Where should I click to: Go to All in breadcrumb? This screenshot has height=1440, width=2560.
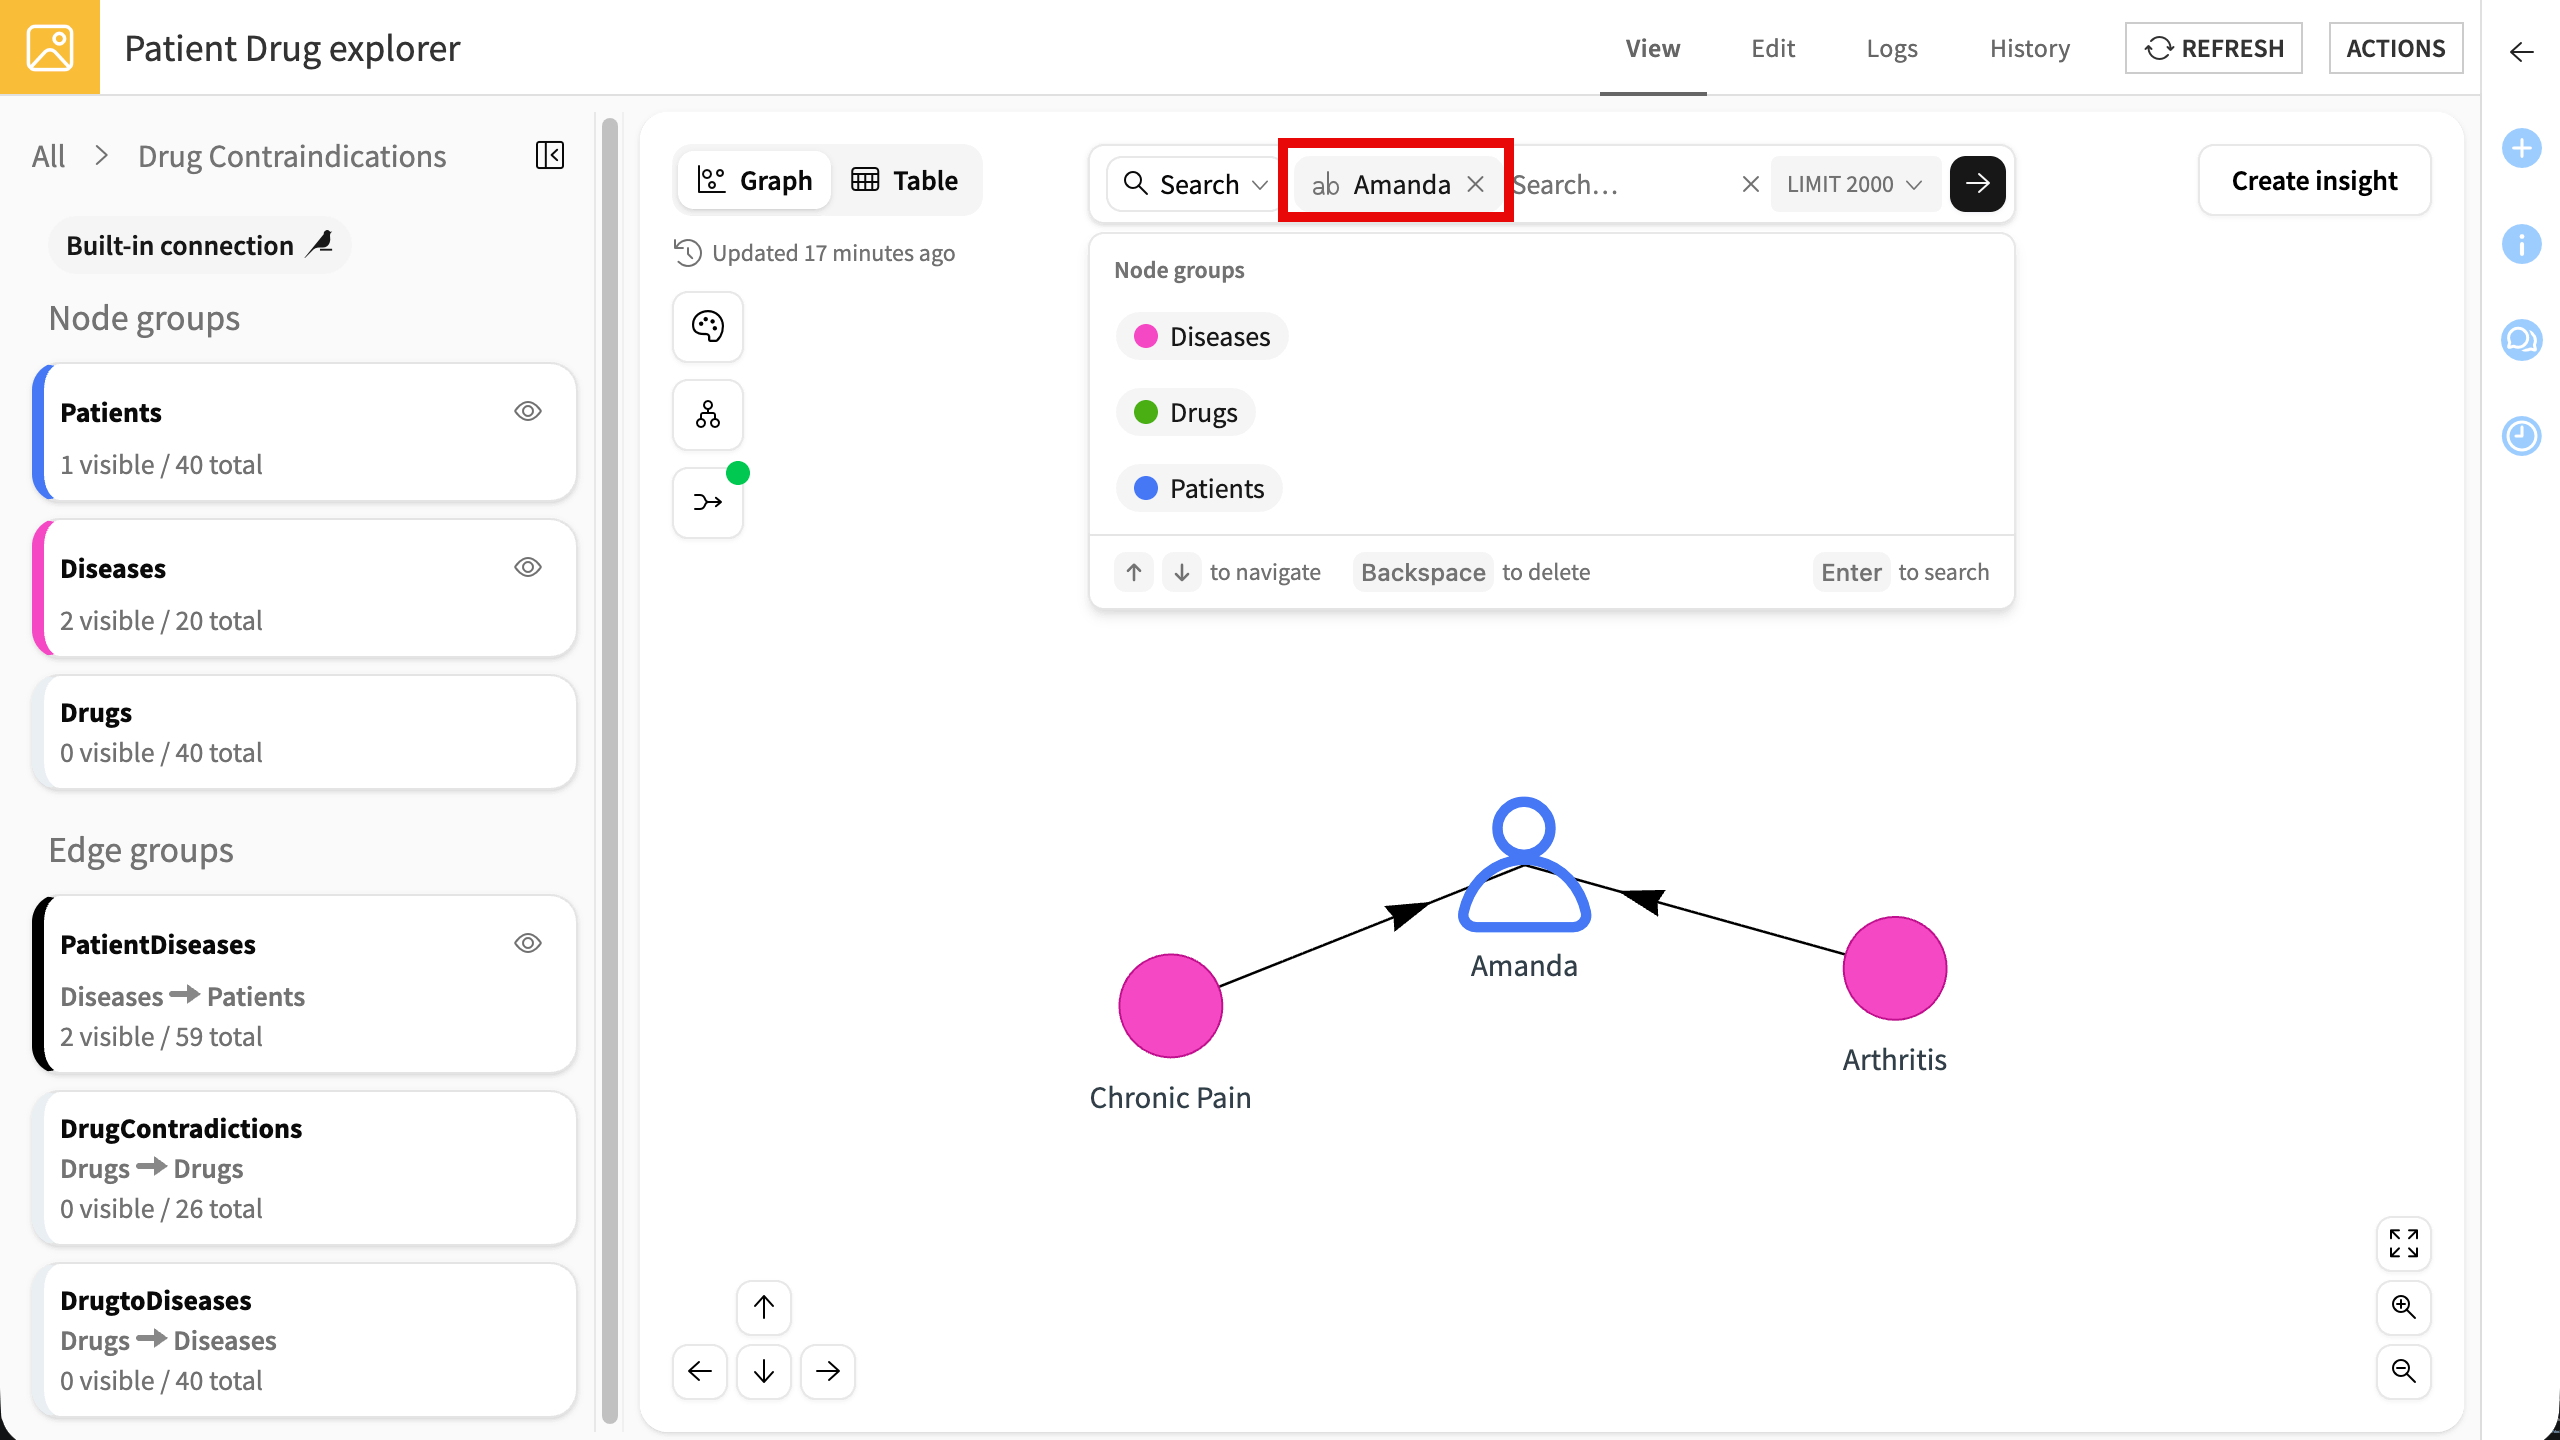coord(48,156)
